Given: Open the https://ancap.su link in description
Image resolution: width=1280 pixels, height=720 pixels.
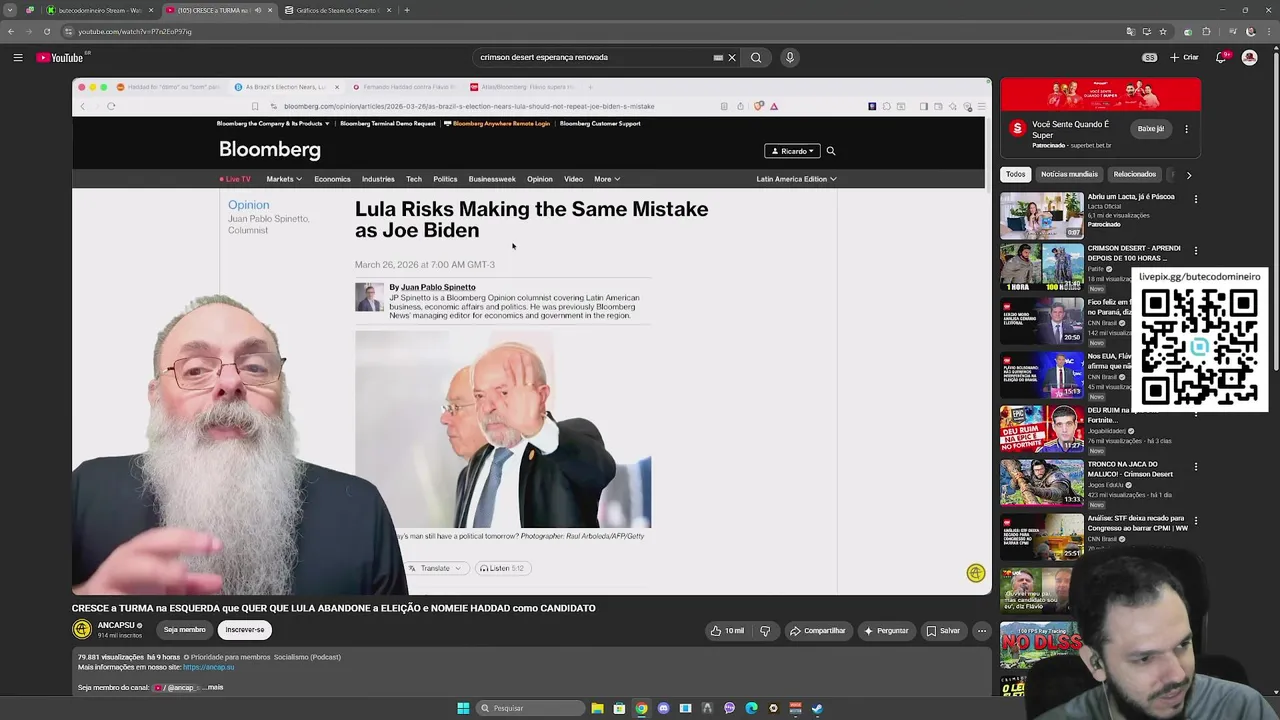Looking at the screenshot, I should (208, 667).
